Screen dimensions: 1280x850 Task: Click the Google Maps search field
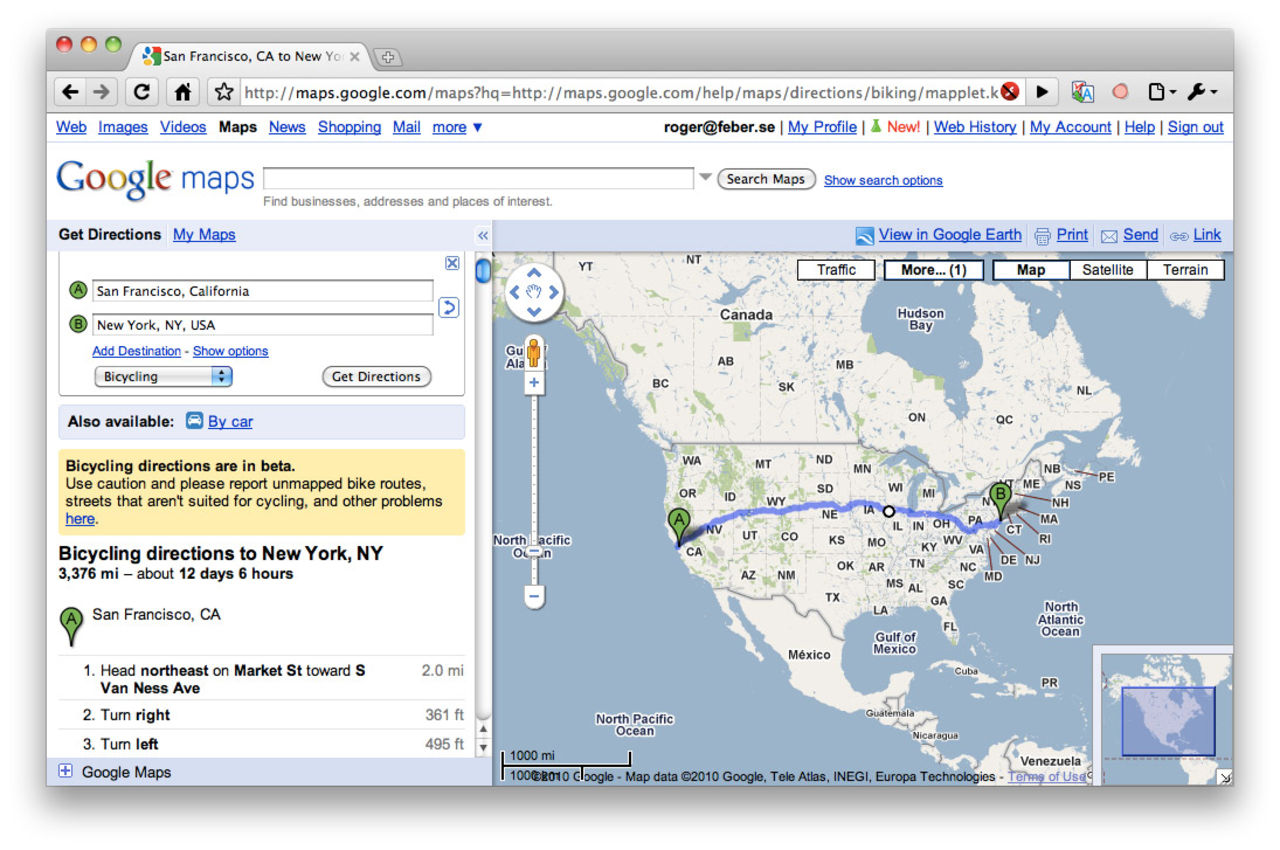[x=478, y=179]
